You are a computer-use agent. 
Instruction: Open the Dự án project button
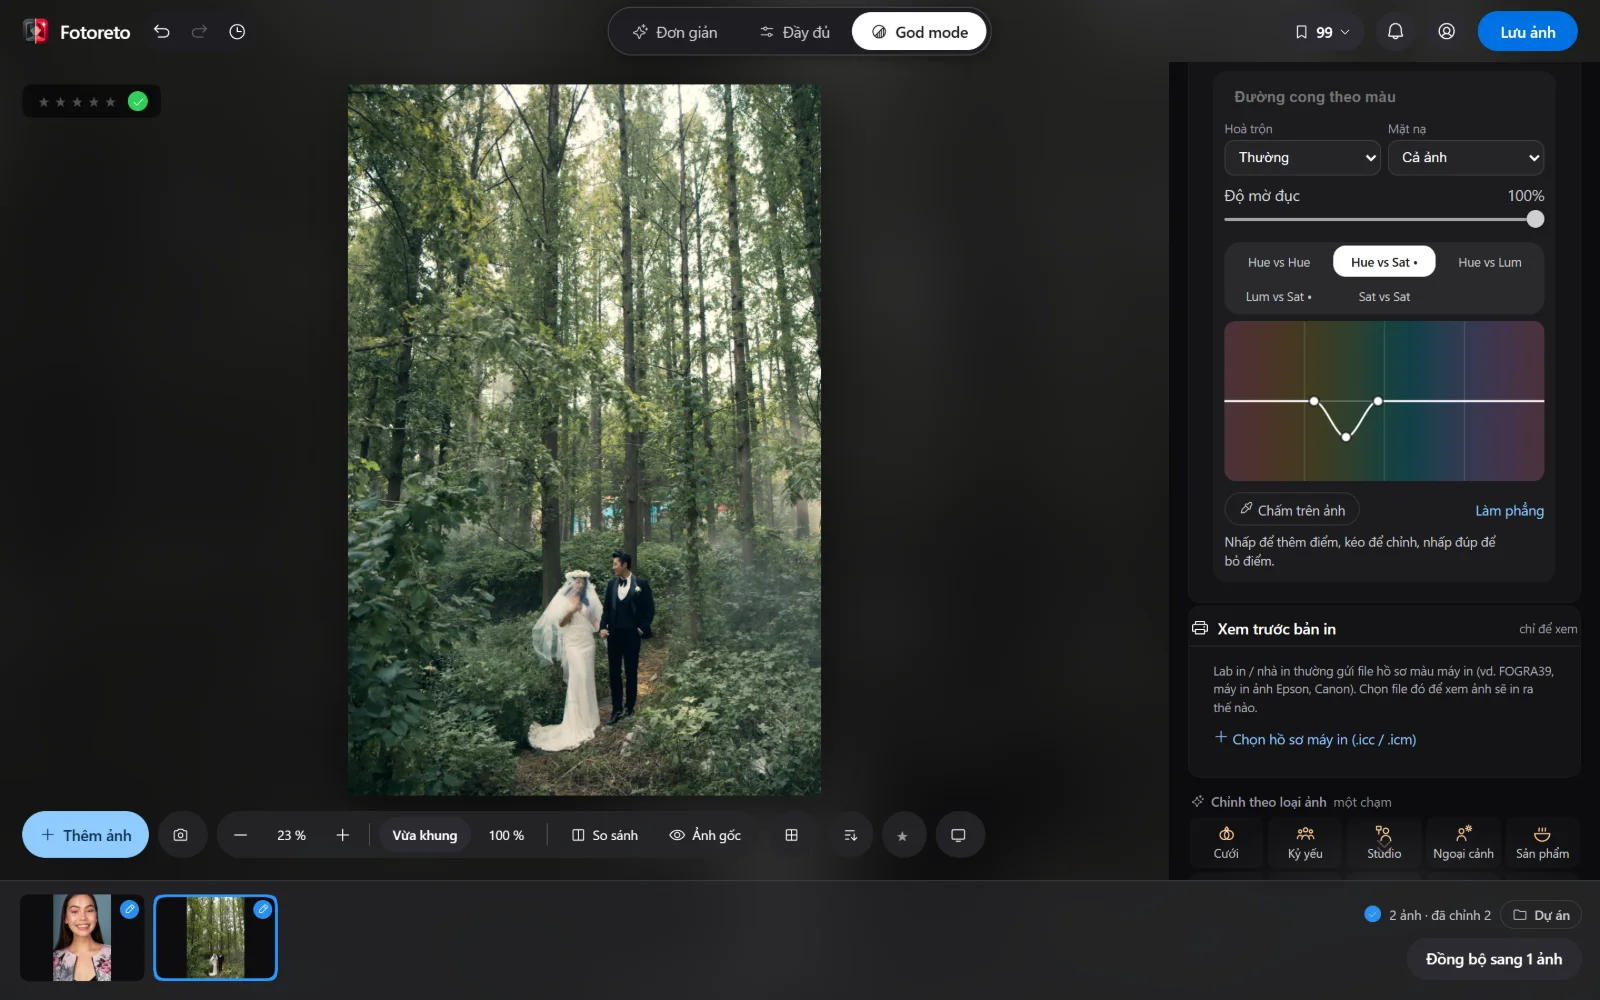1540,915
